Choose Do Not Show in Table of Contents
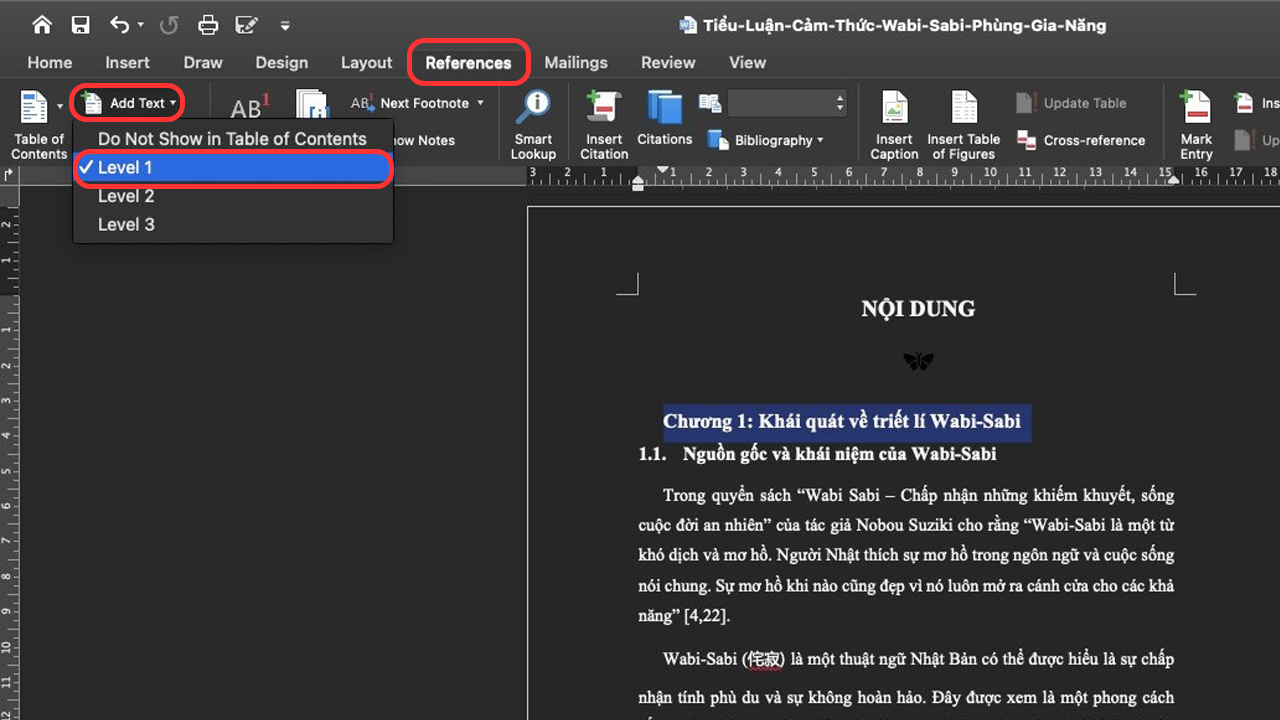 [x=232, y=139]
